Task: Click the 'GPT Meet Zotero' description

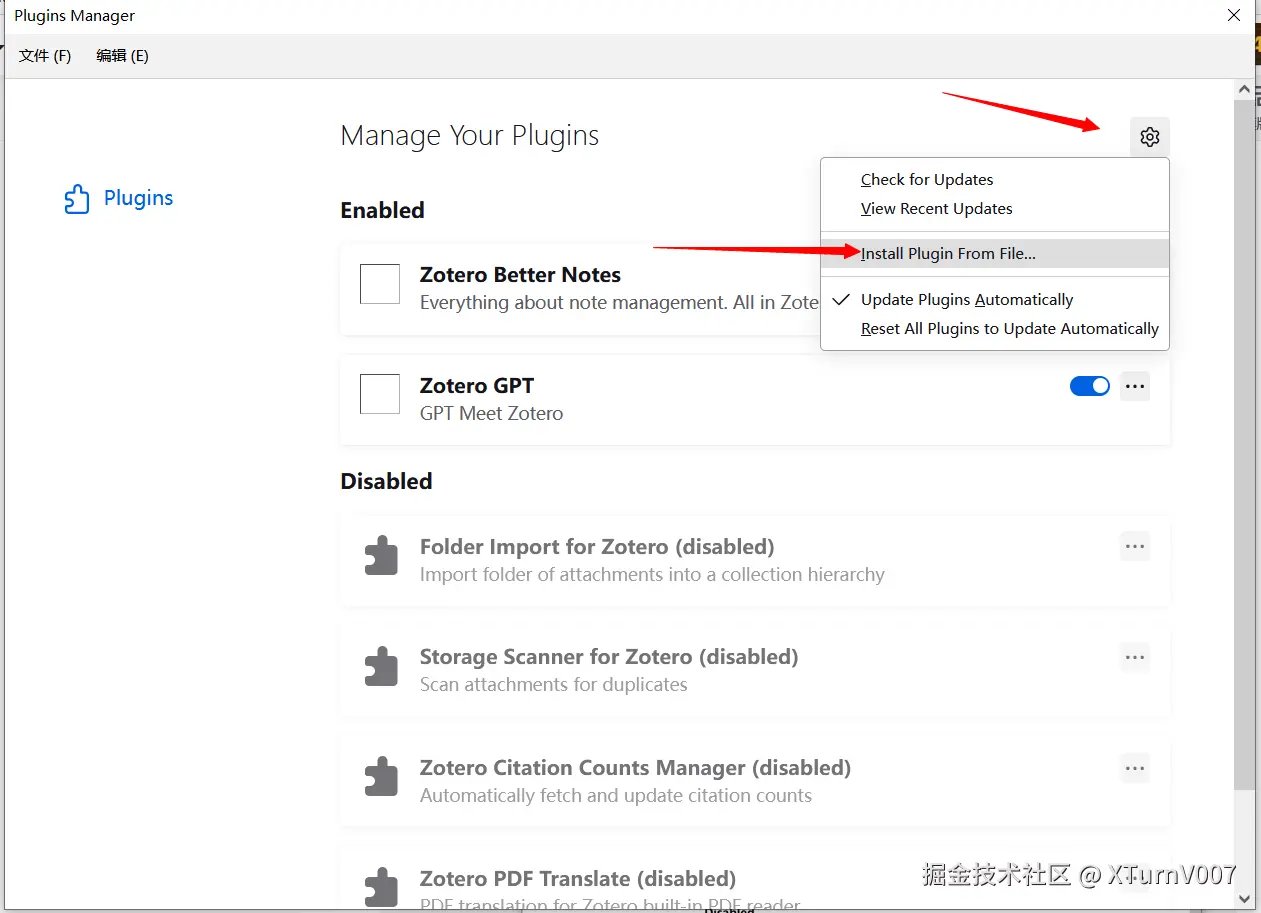Action: point(491,413)
